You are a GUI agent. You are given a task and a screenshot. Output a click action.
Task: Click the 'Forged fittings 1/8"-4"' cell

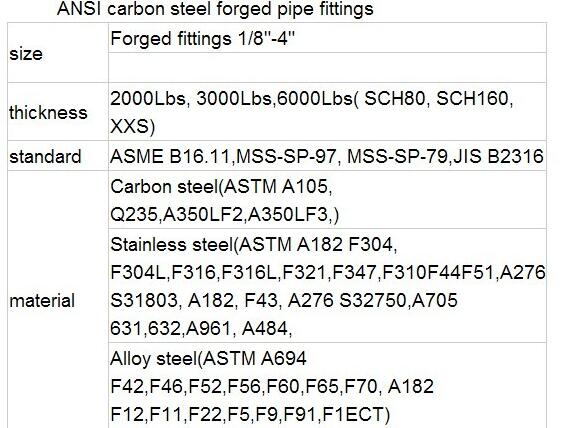point(202,38)
